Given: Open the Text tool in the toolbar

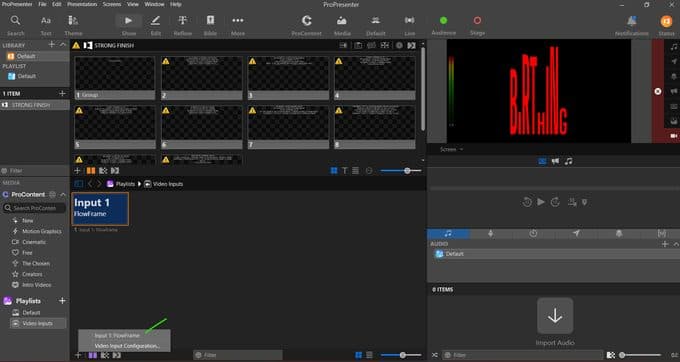Looking at the screenshot, I should pyautogui.click(x=46, y=25).
